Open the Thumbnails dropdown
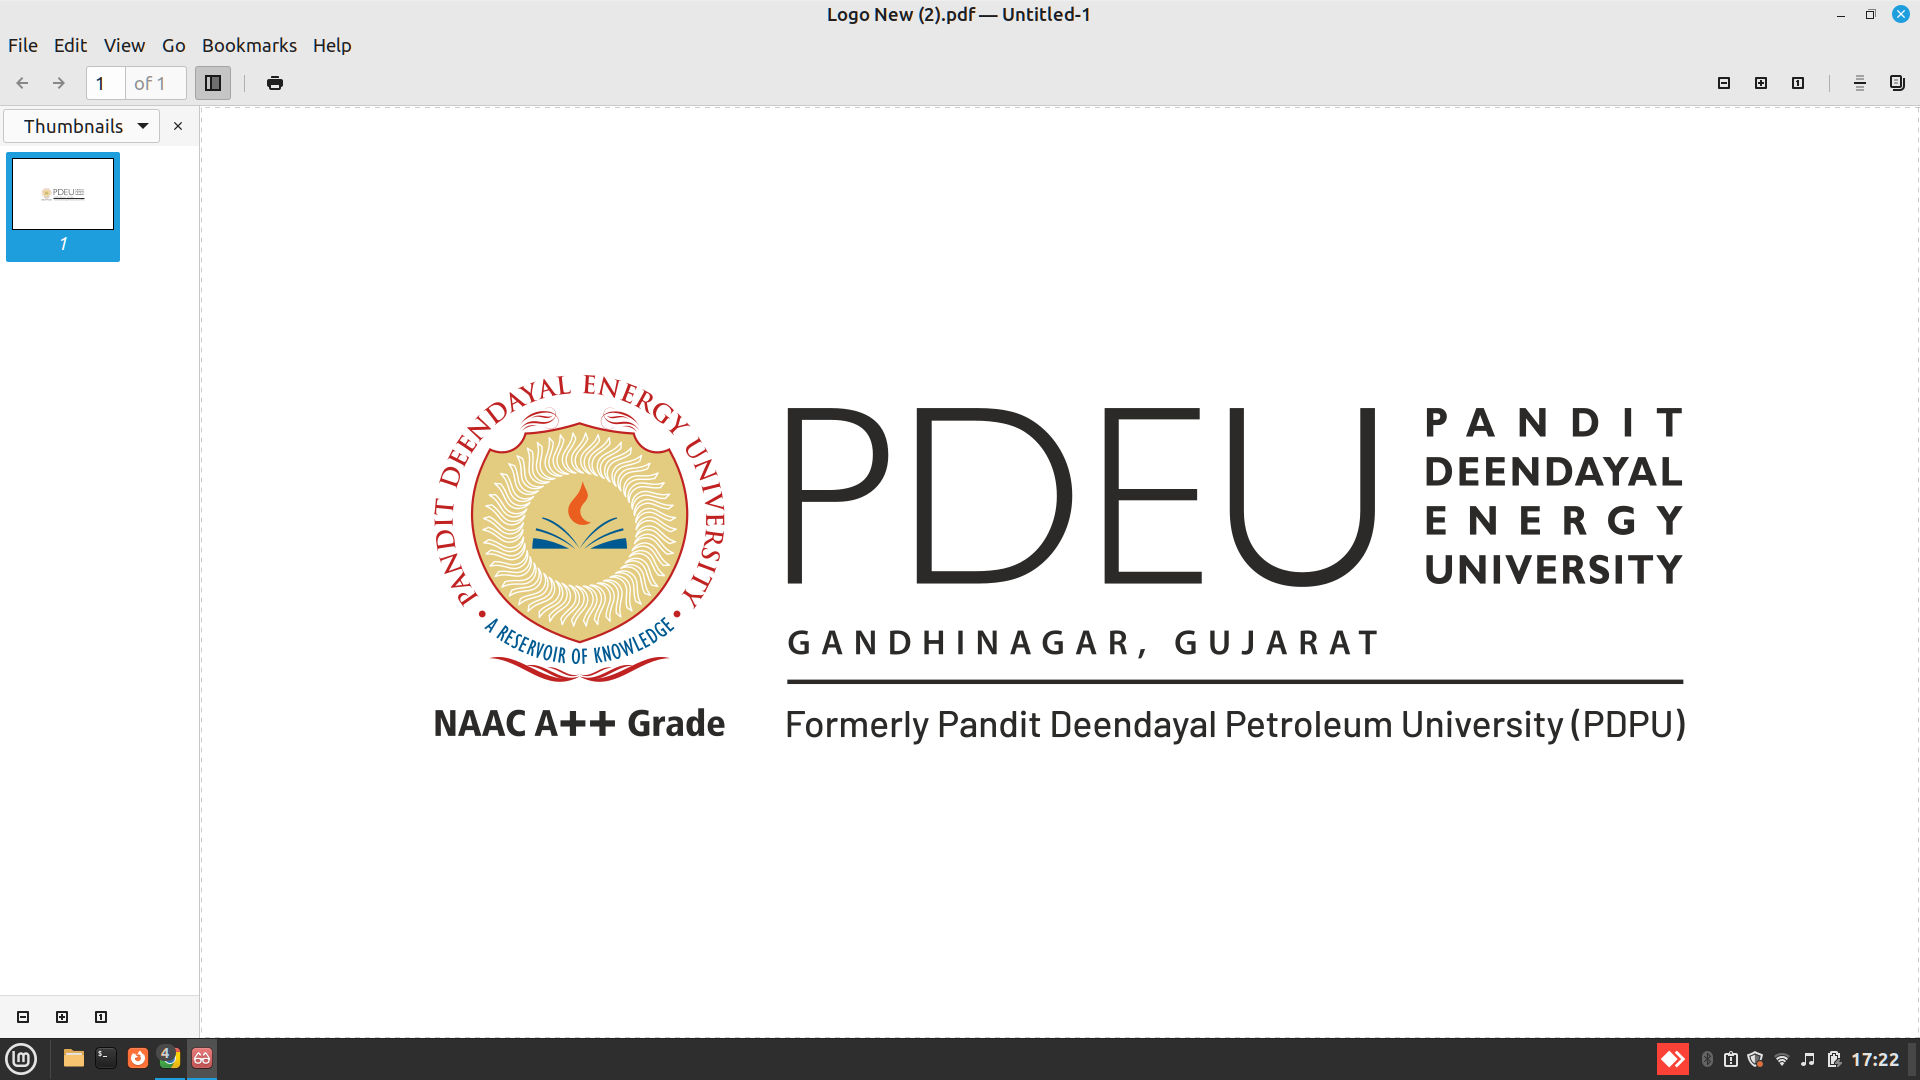 click(x=82, y=126)
